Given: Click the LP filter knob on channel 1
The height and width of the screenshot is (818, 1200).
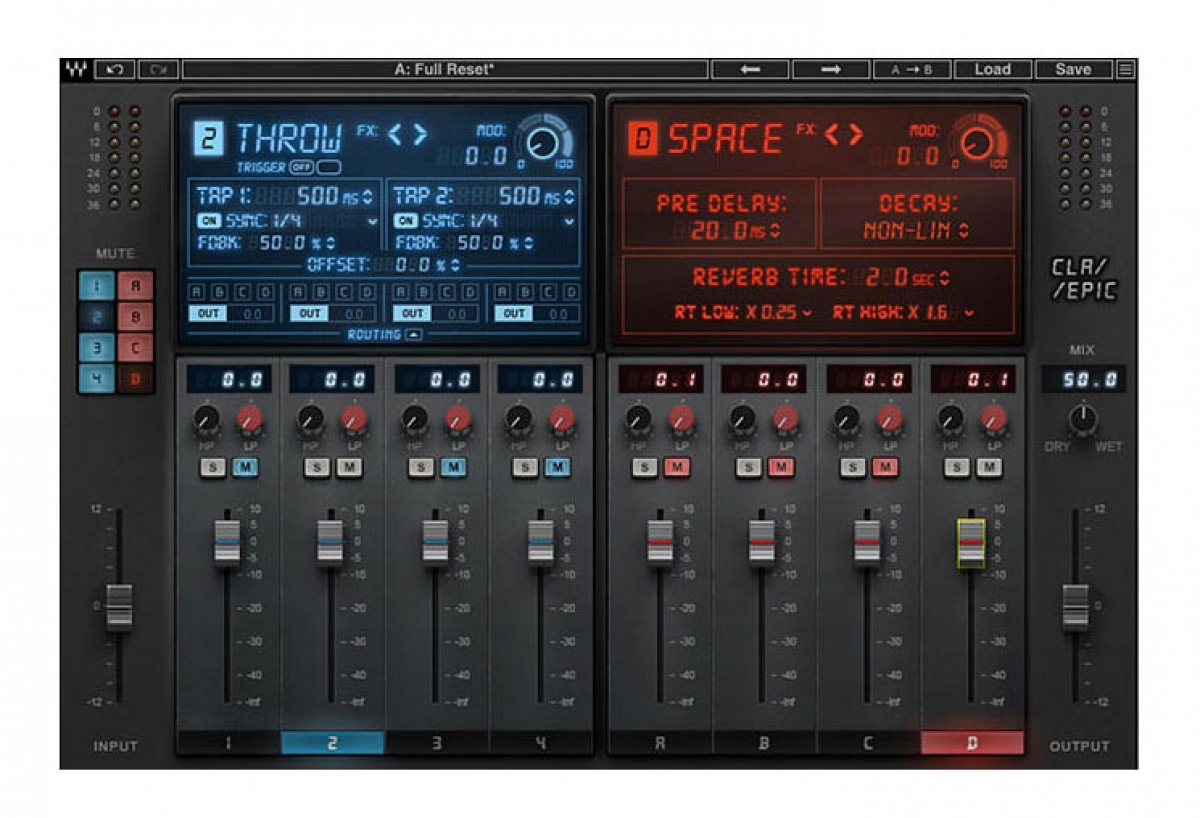Looking at the screenshot, I should coord(250,419).
